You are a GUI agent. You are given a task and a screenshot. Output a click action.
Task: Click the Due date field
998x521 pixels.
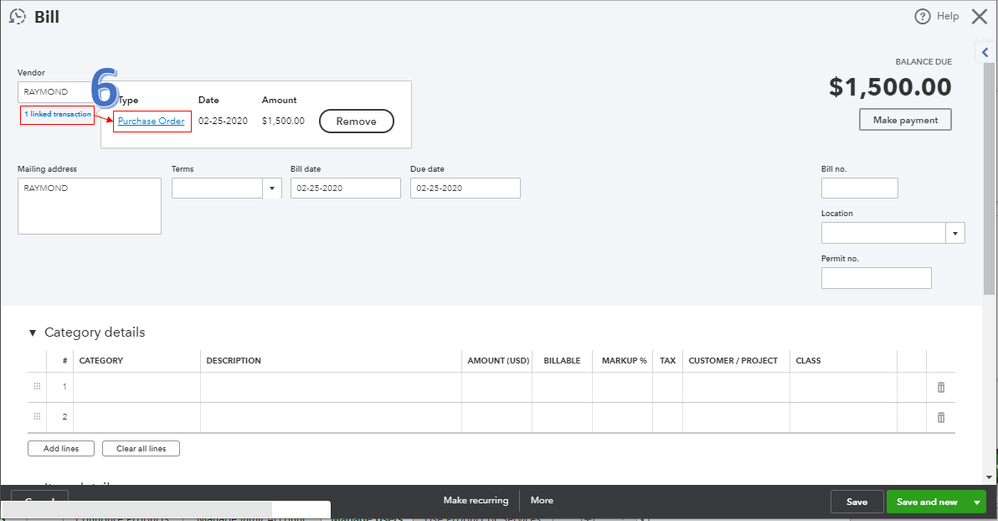(465, 188)
